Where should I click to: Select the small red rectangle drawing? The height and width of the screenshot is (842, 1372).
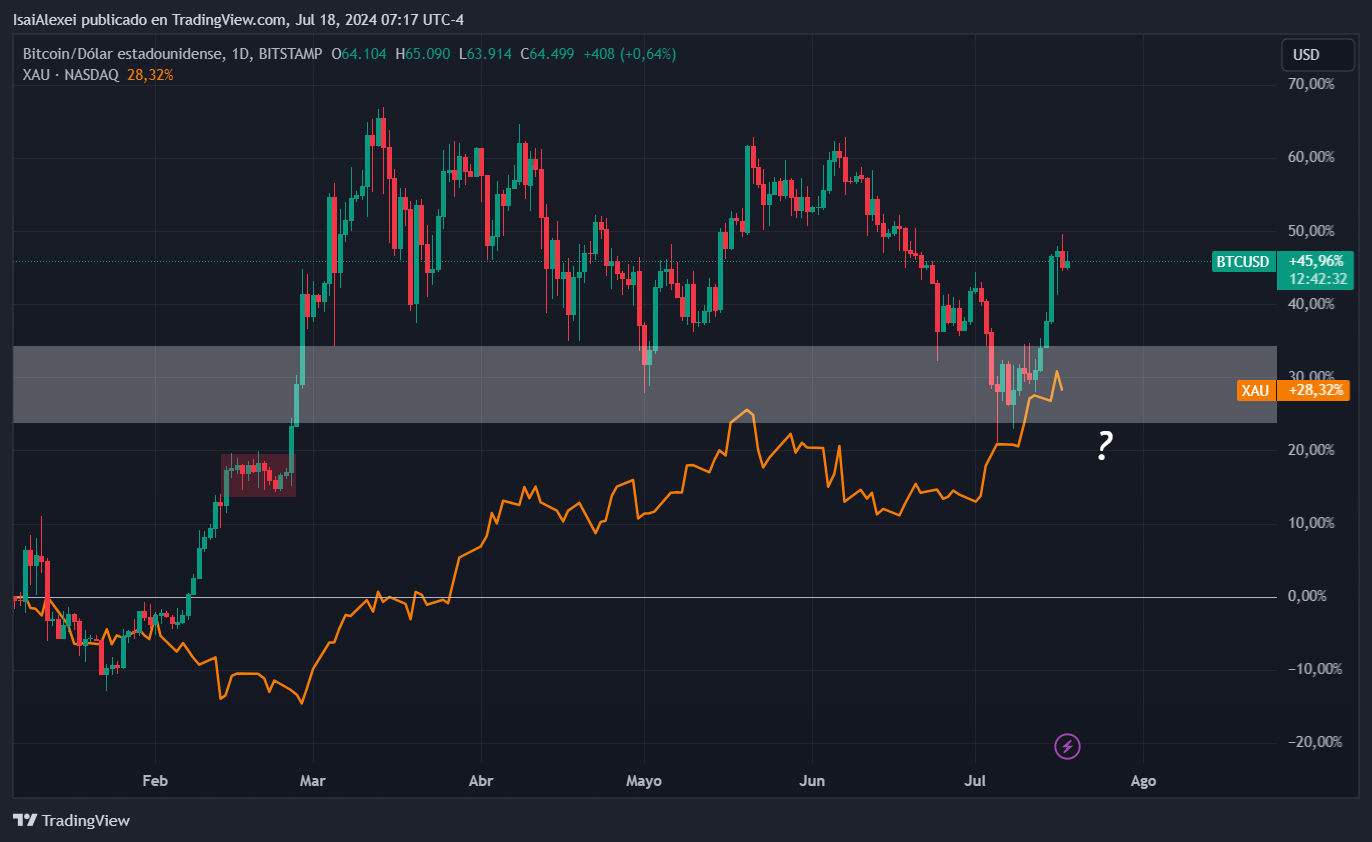click(x=258, y=475)
